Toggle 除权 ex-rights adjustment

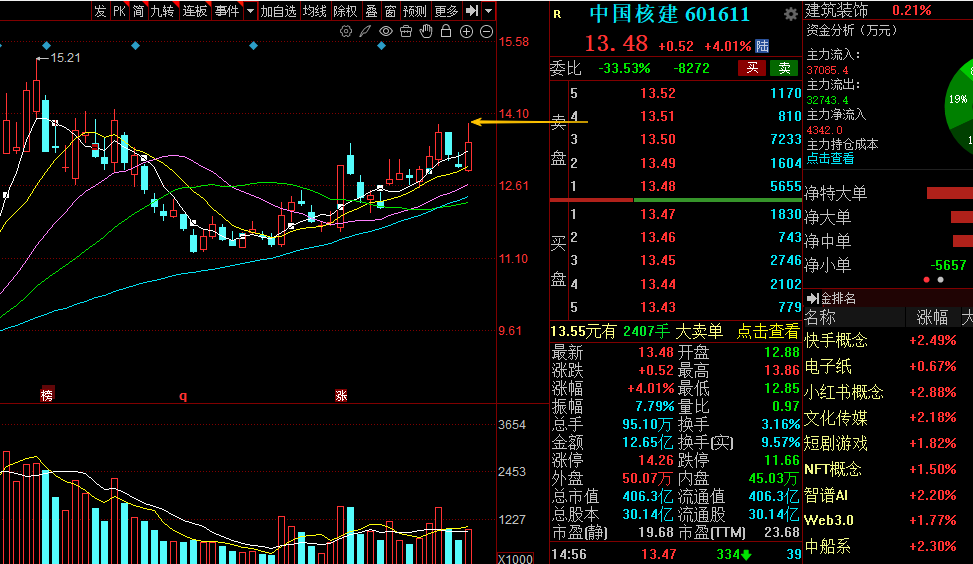pos(345,11)
